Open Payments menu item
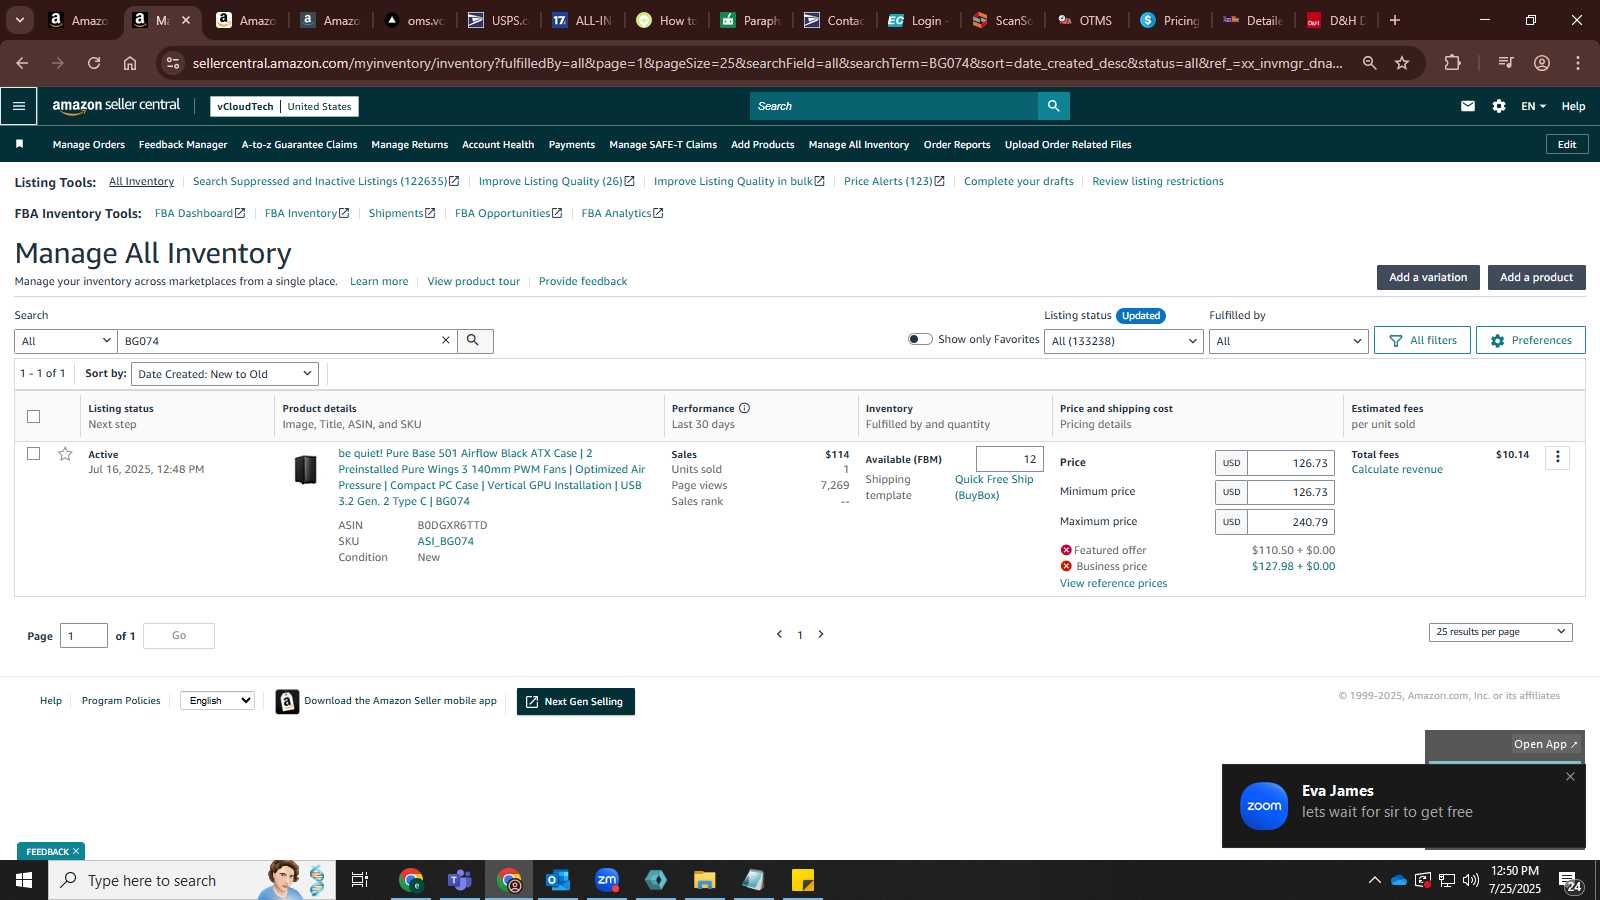Image resolution: width=1600 pixels, height=900 pixels. (572, 144)
